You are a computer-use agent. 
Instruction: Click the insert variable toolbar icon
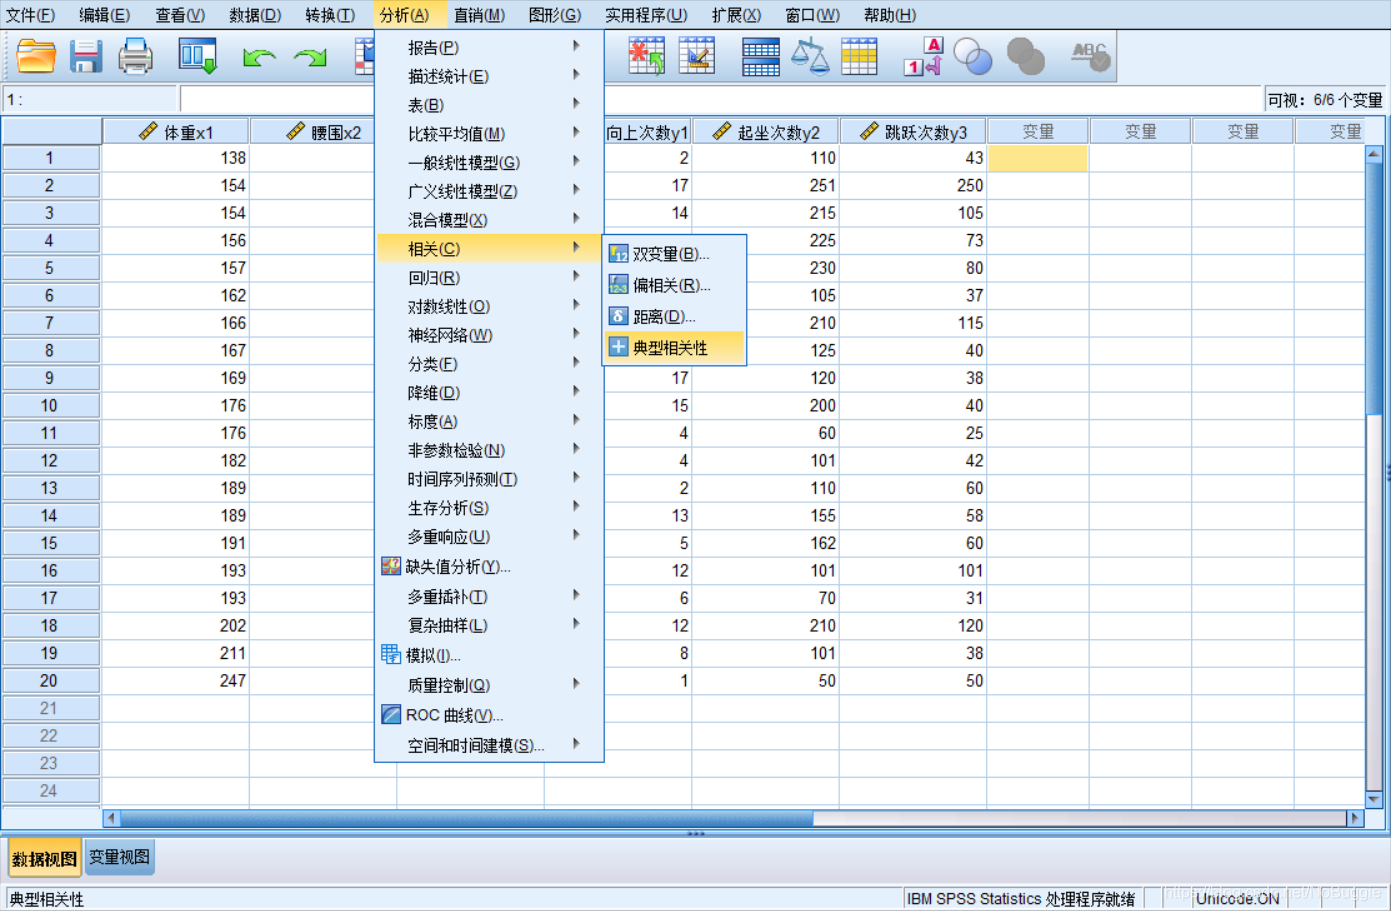point(696,56)
